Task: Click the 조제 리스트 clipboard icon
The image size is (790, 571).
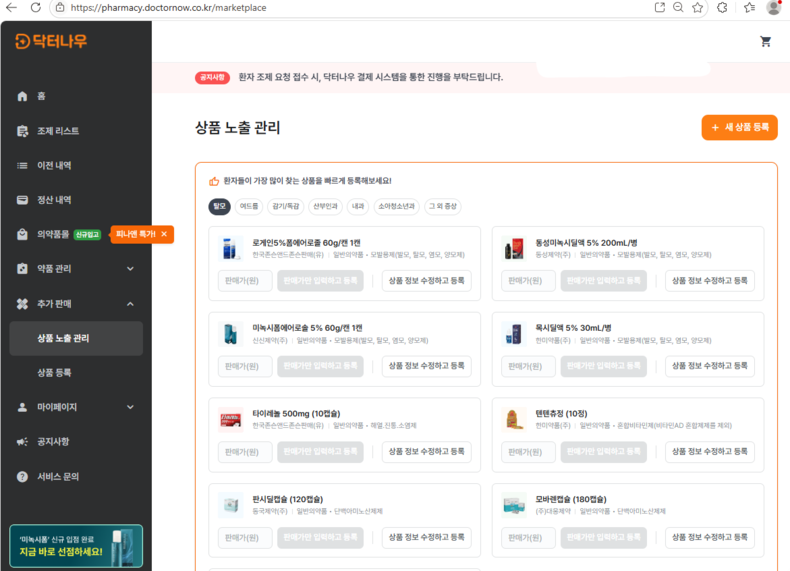Action: pos(23,131)
